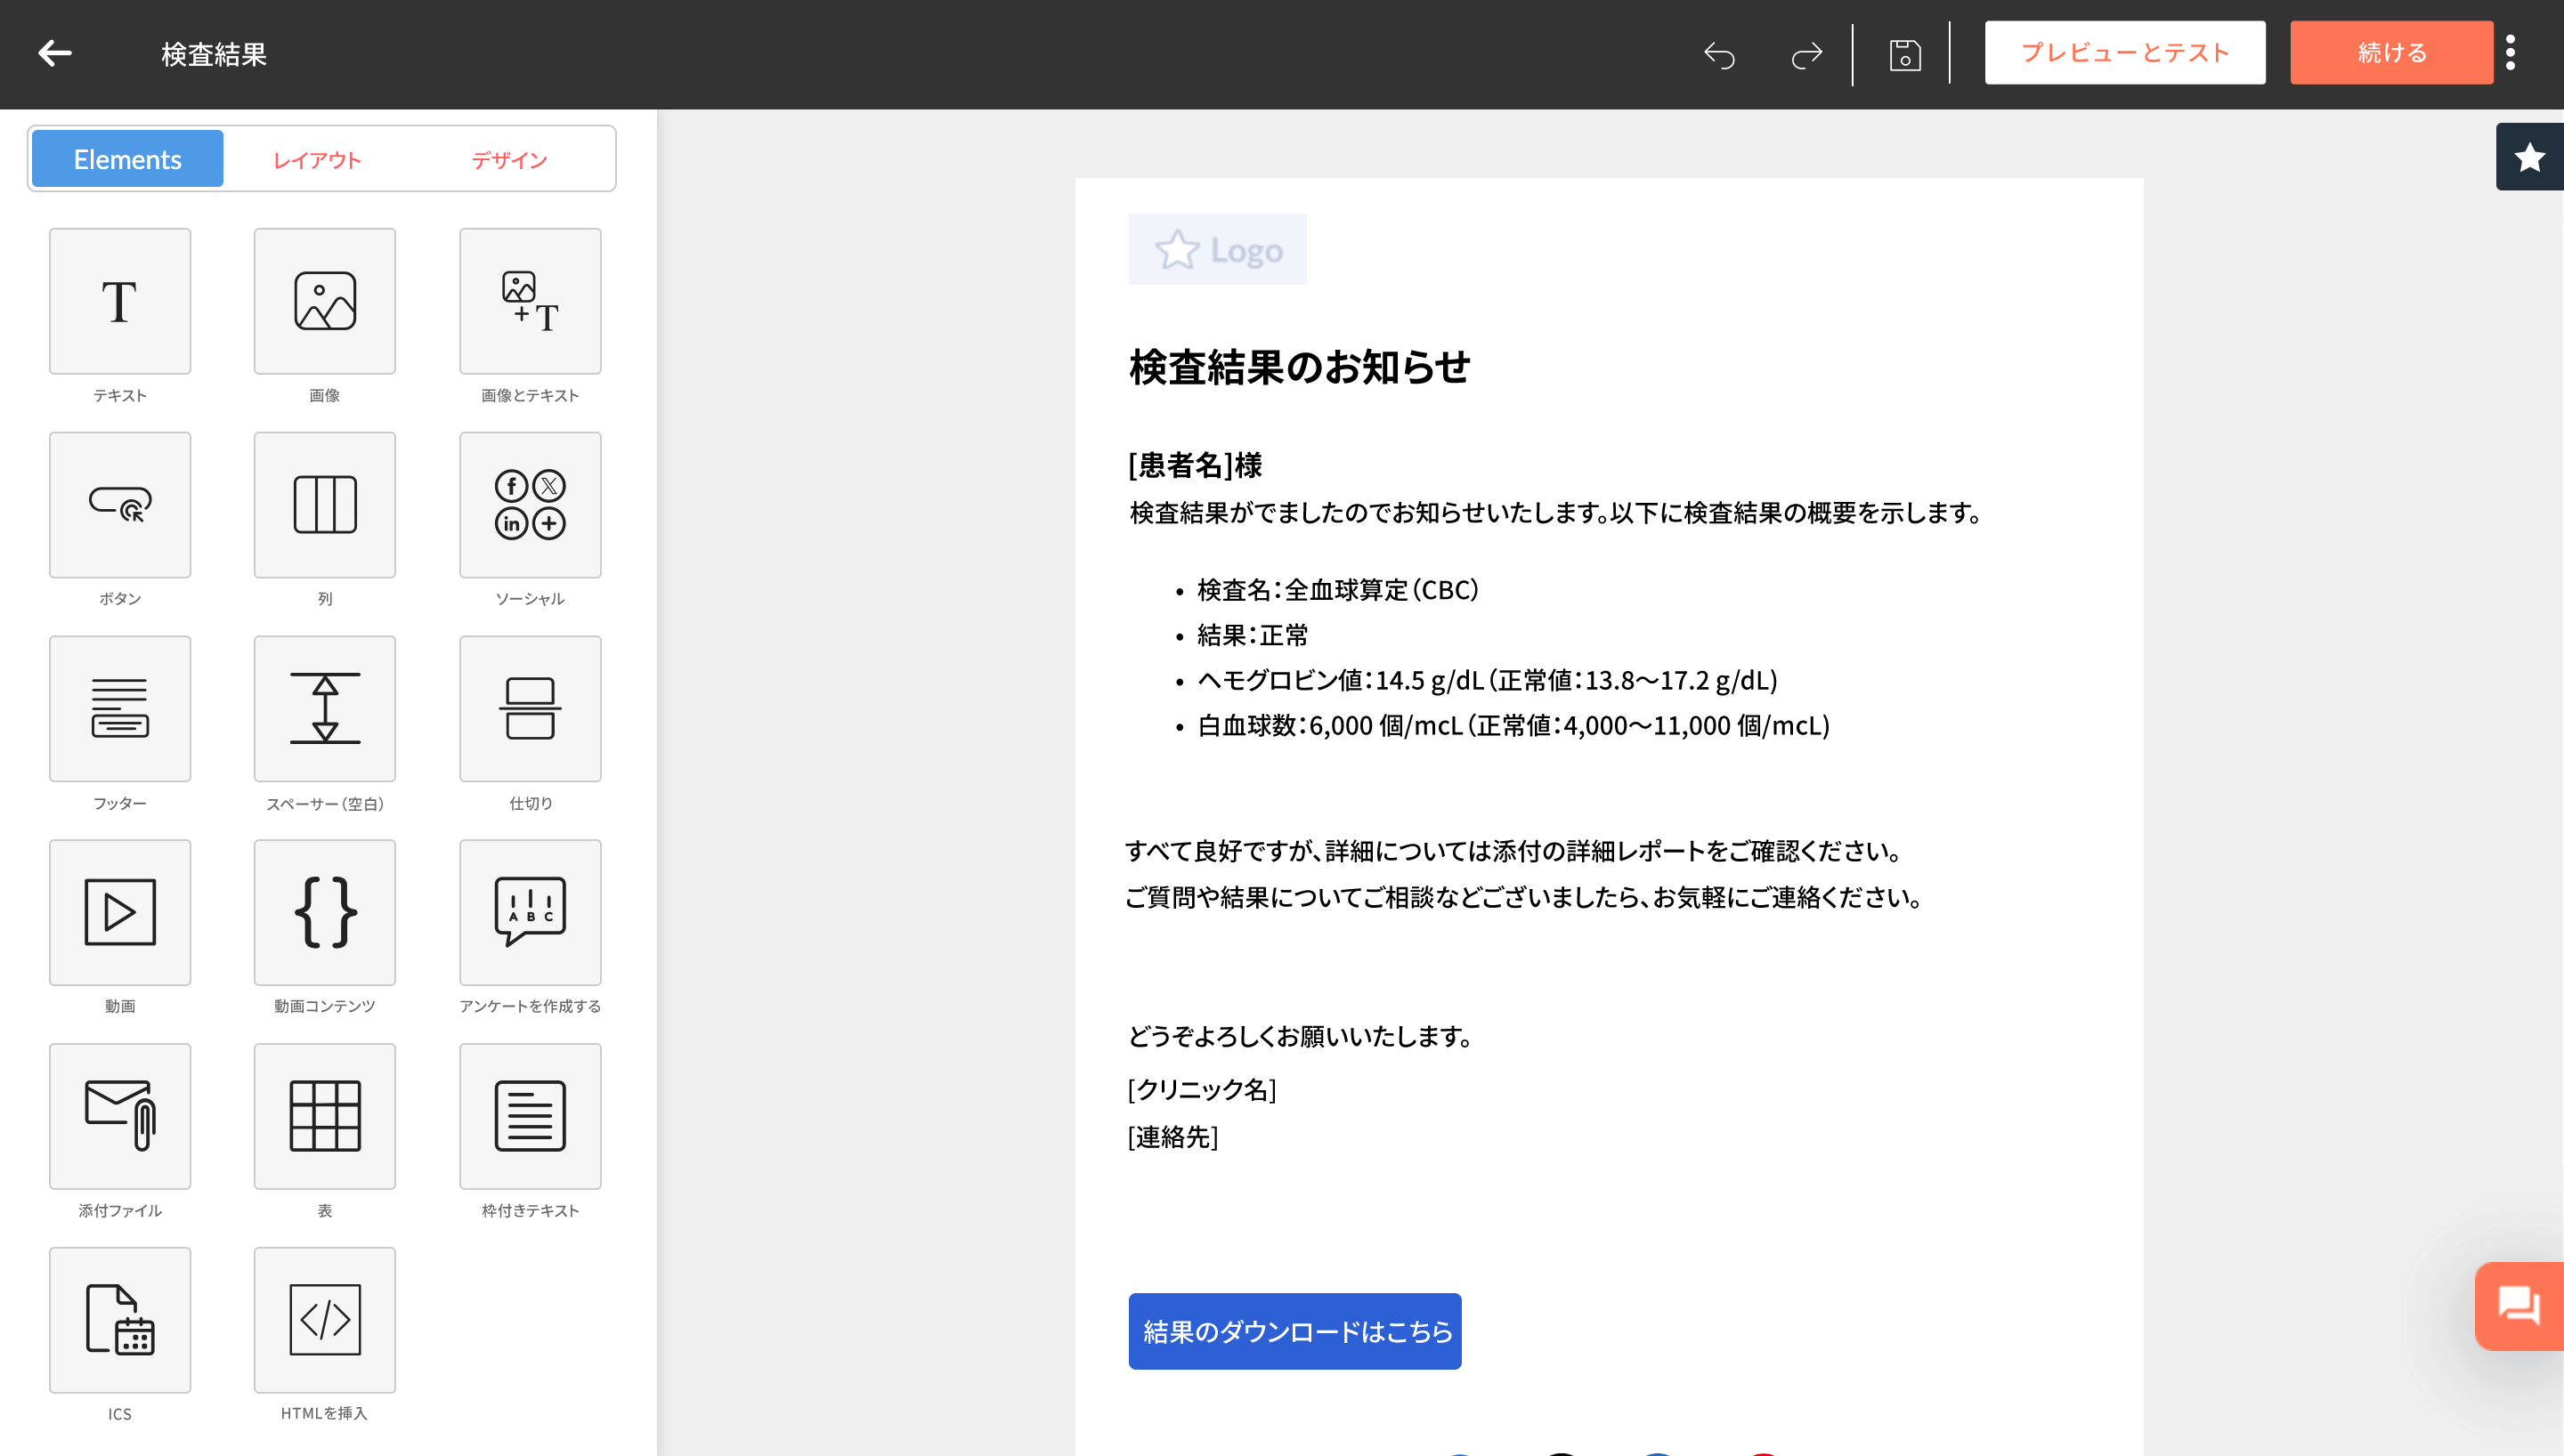Viewport: 2564px width, 1456px height.
Task: Select the スペーサー (spacer) element
Action: pyautogui.click(x=324, y=708)
